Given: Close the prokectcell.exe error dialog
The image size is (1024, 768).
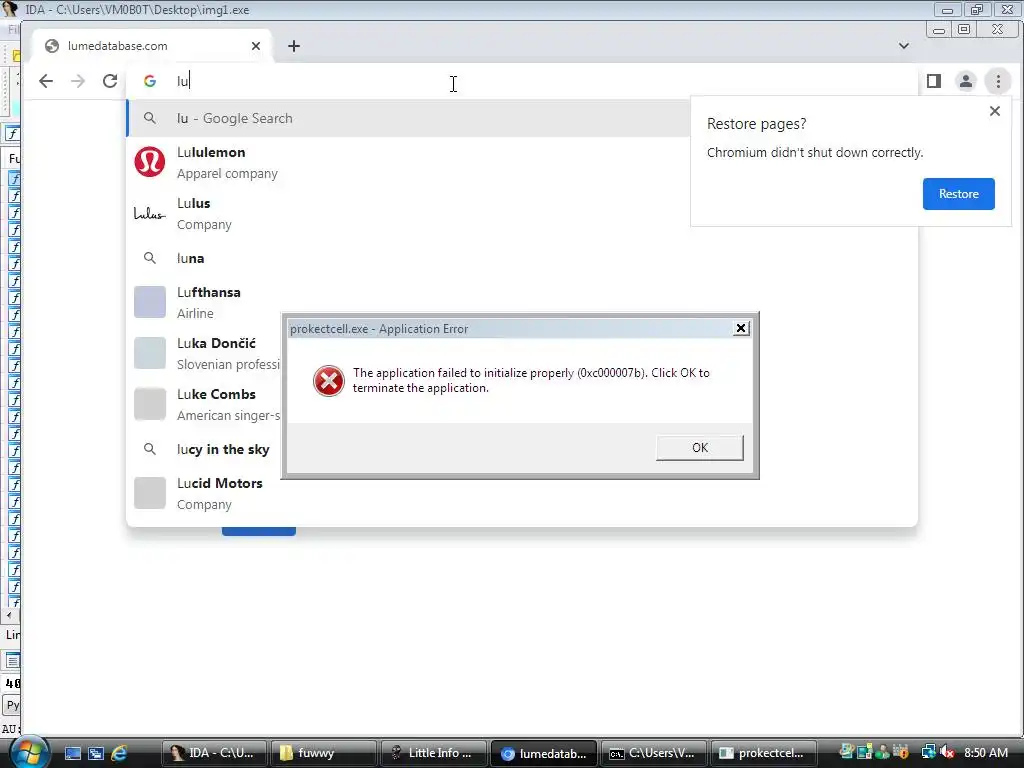Looking at the screenshot, I should [741, 328].
